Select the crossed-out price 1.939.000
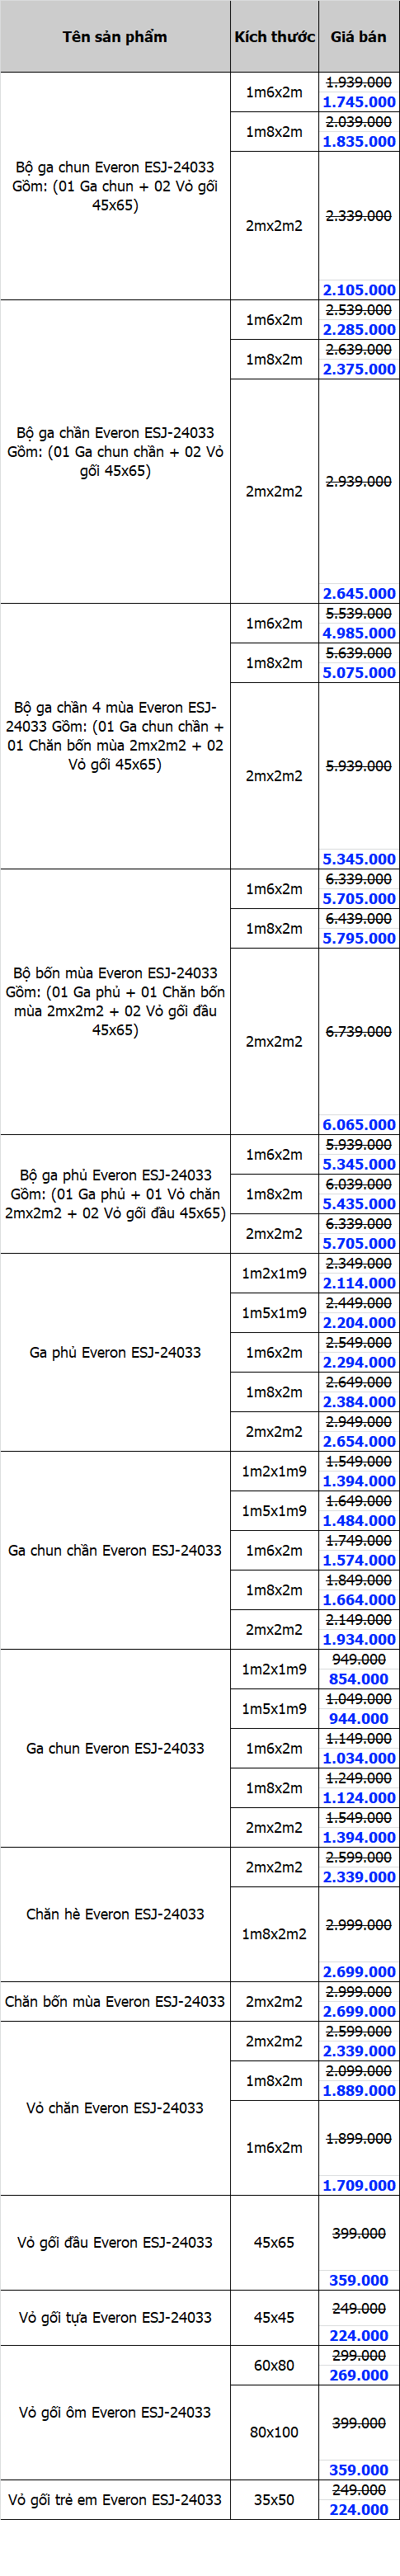 pos(359,82)
